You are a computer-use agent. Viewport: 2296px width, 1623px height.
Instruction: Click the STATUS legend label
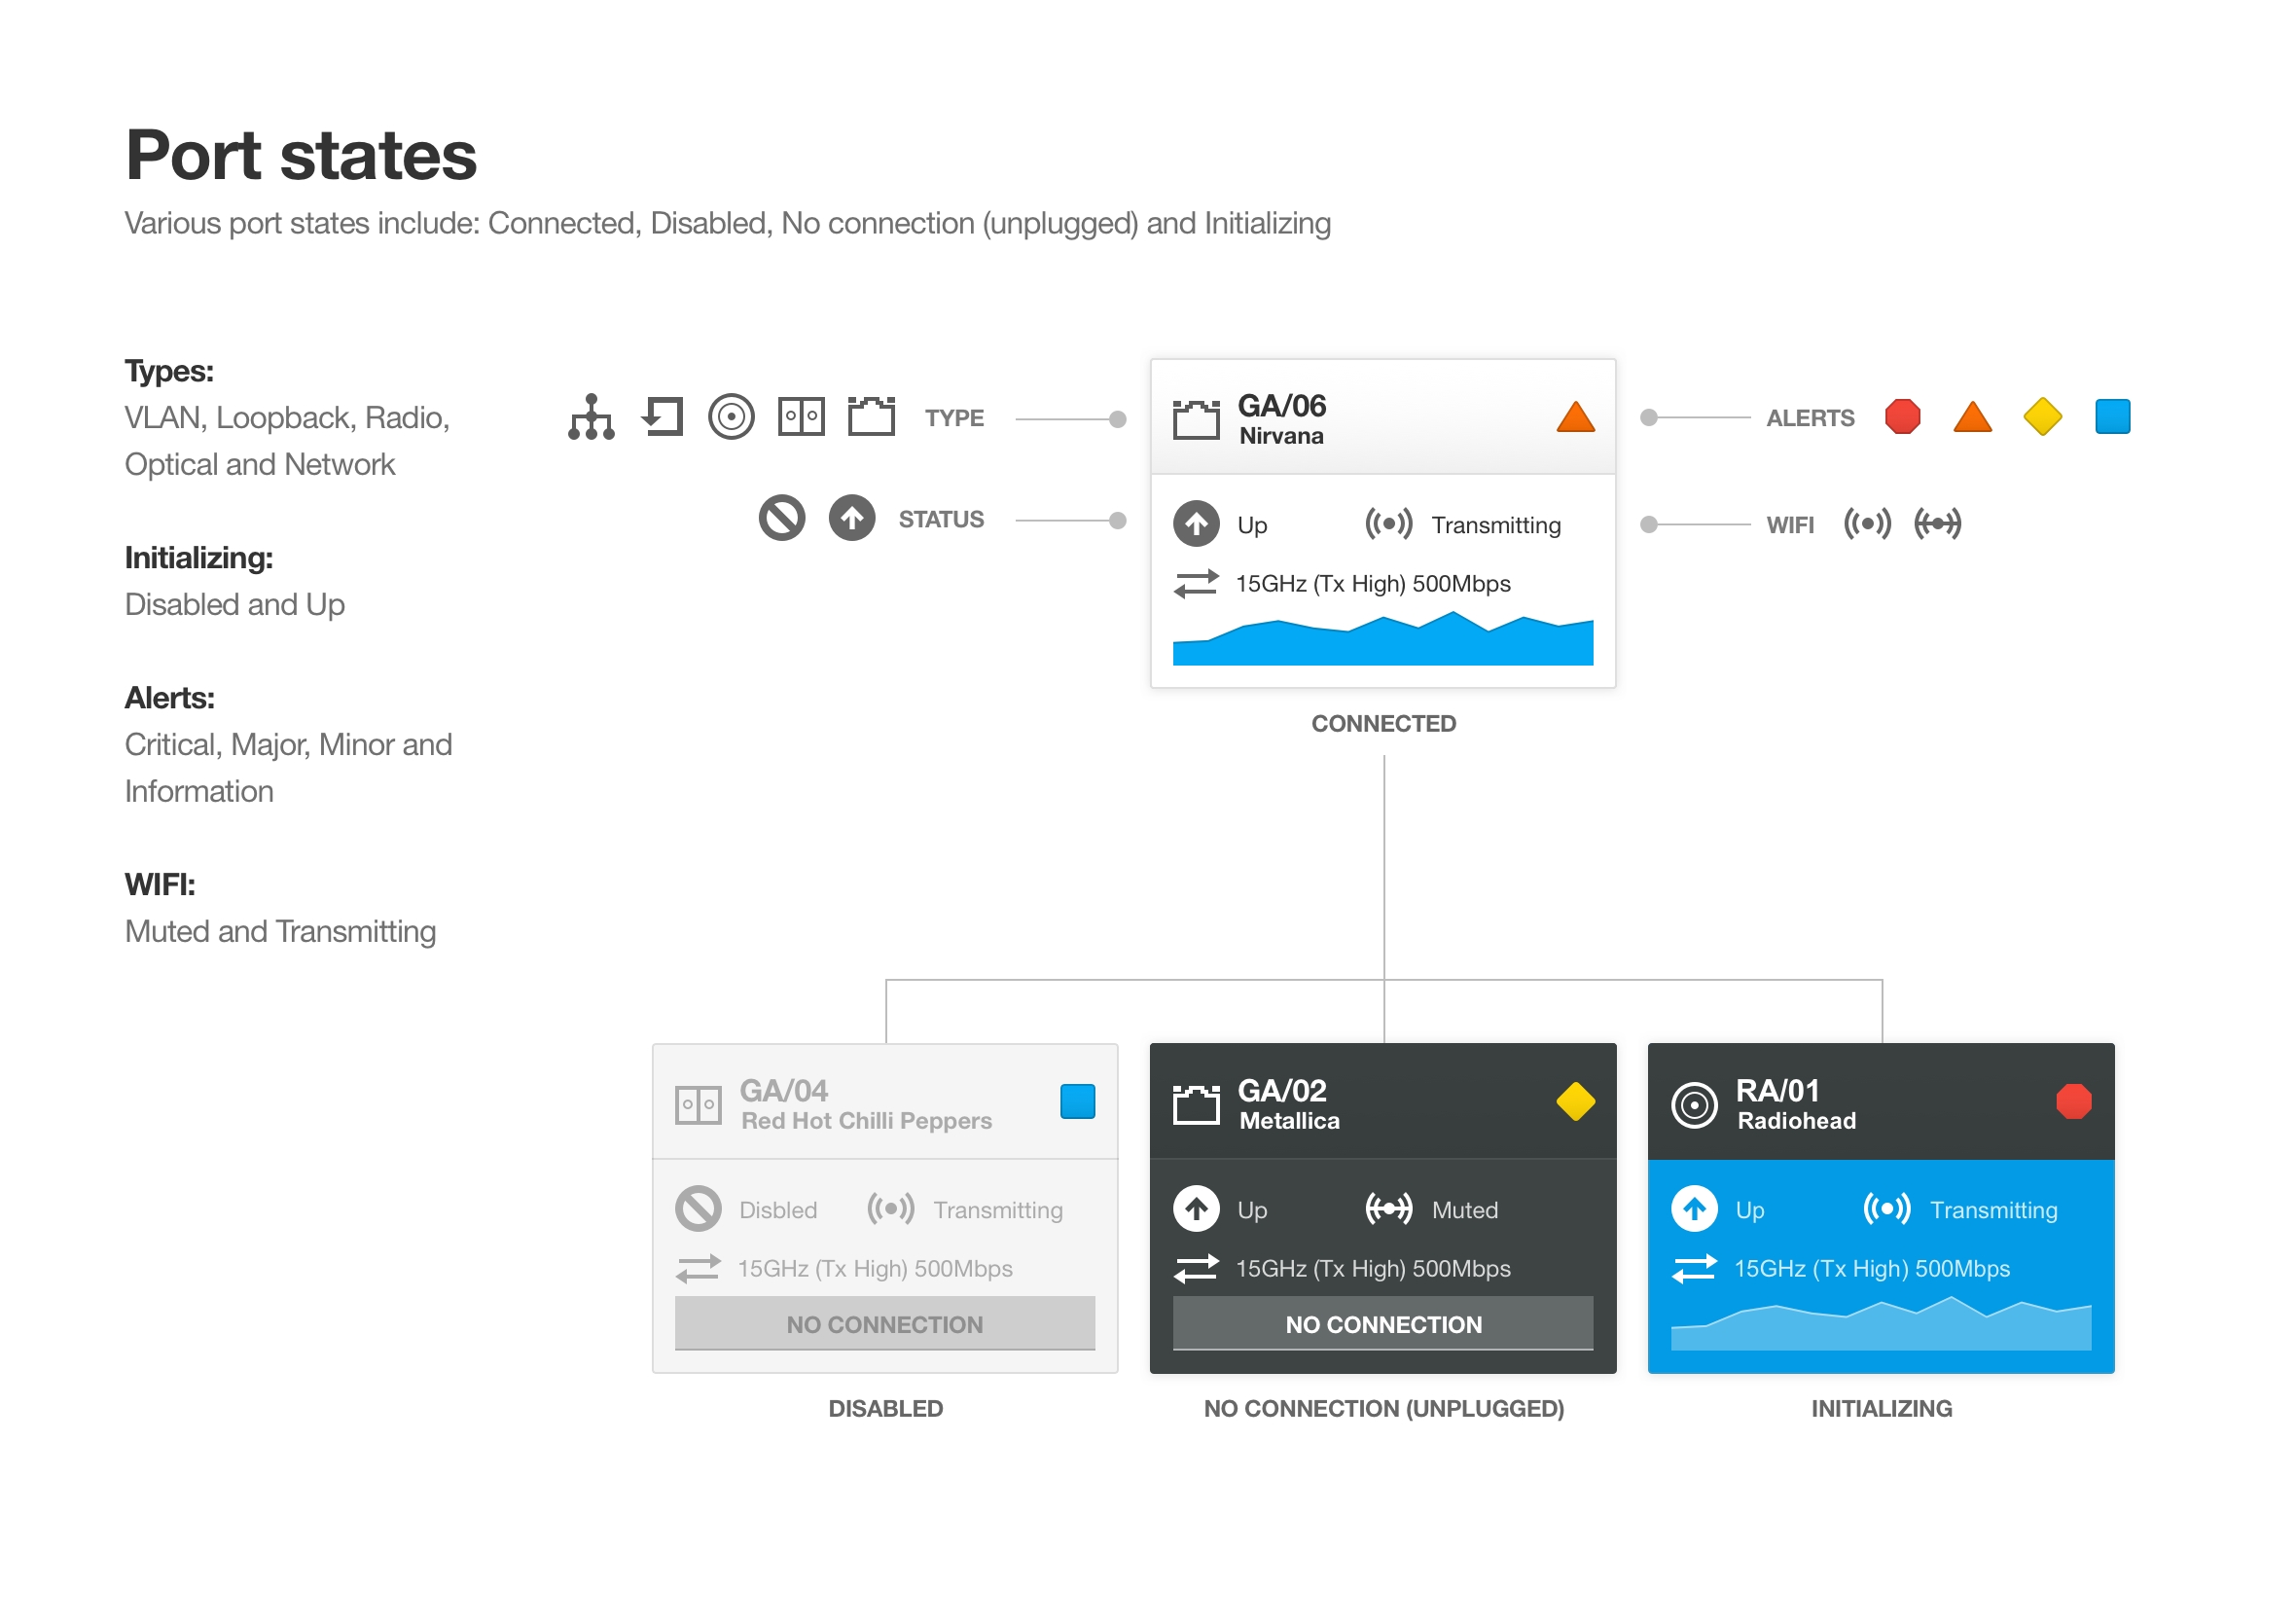pyautogui.click(x=941, y=519)
